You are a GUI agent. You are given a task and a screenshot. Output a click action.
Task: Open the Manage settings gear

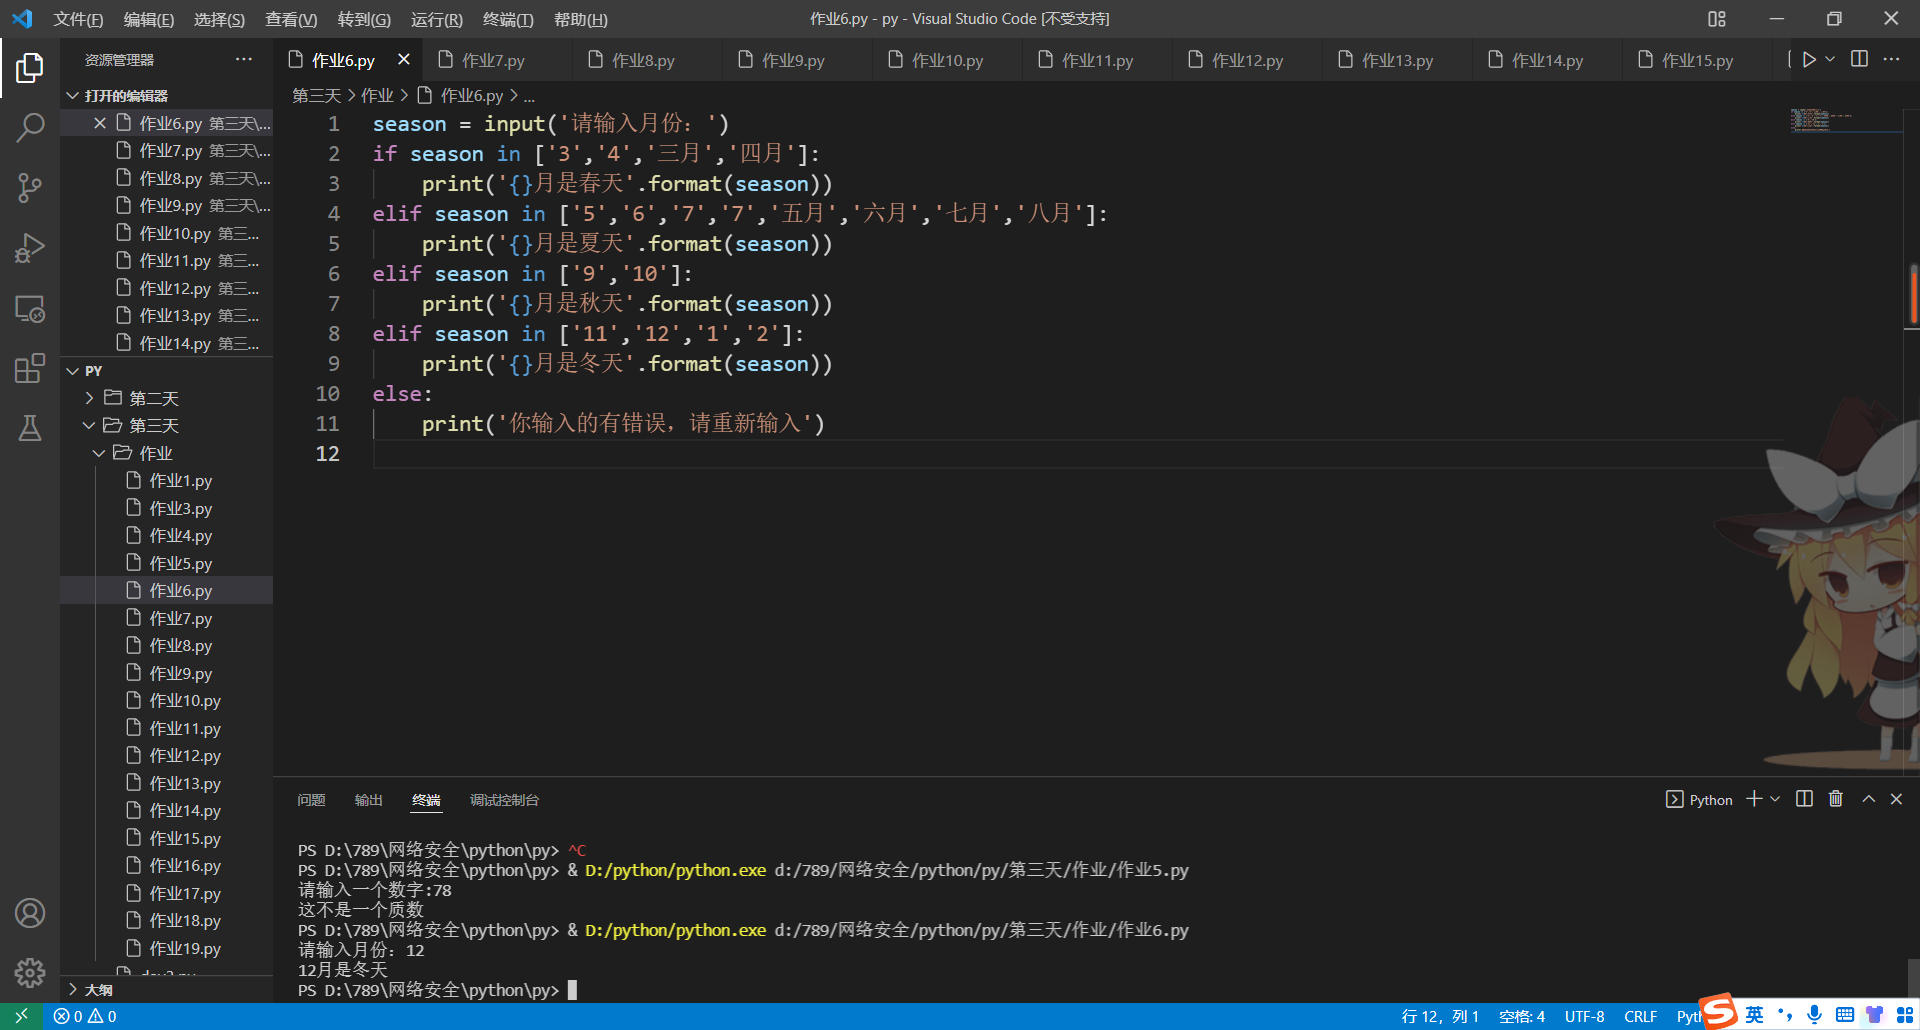pos(30,973)
